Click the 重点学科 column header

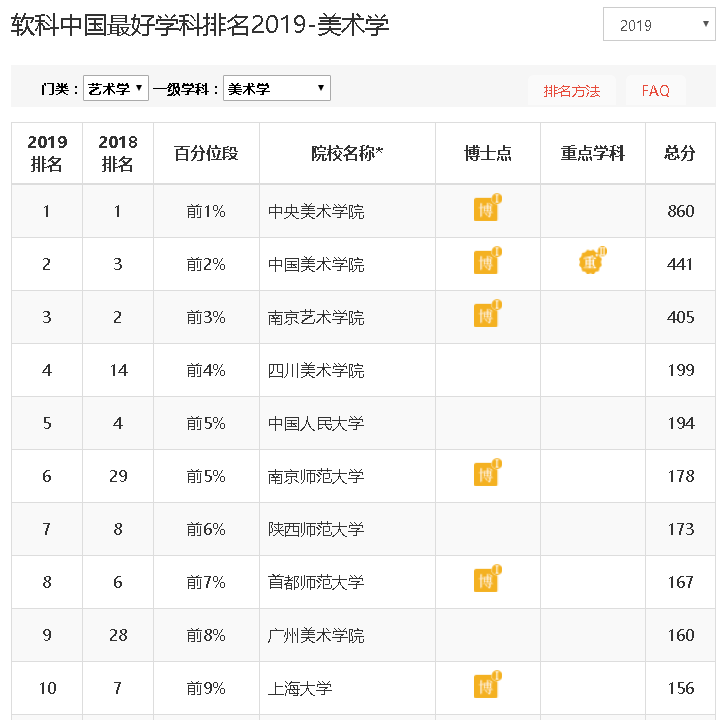[593, 153]
